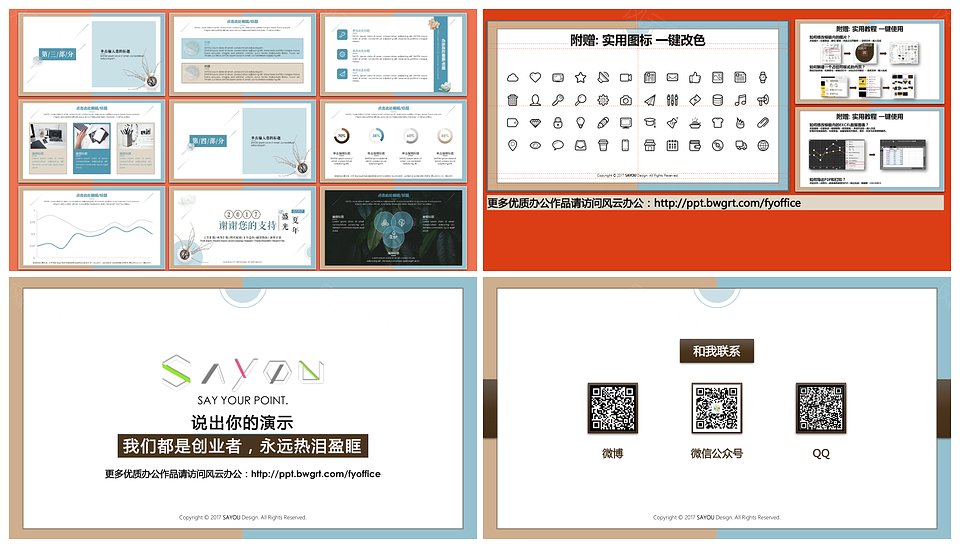Click the user silhouette icon
960x548 pixels.
[535, 100]
